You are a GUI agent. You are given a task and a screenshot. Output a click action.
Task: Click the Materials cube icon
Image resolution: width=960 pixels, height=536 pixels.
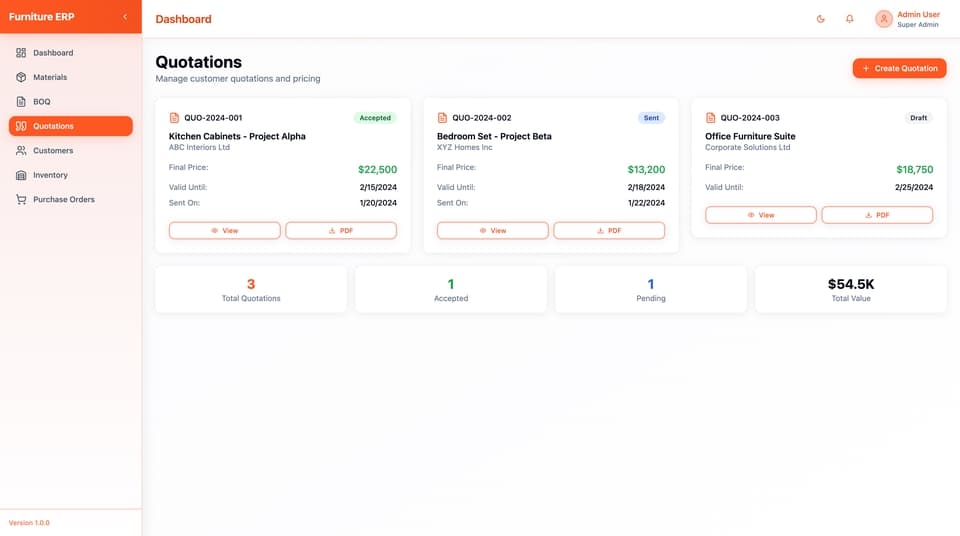pyautogui.click(x=21, y=77)
